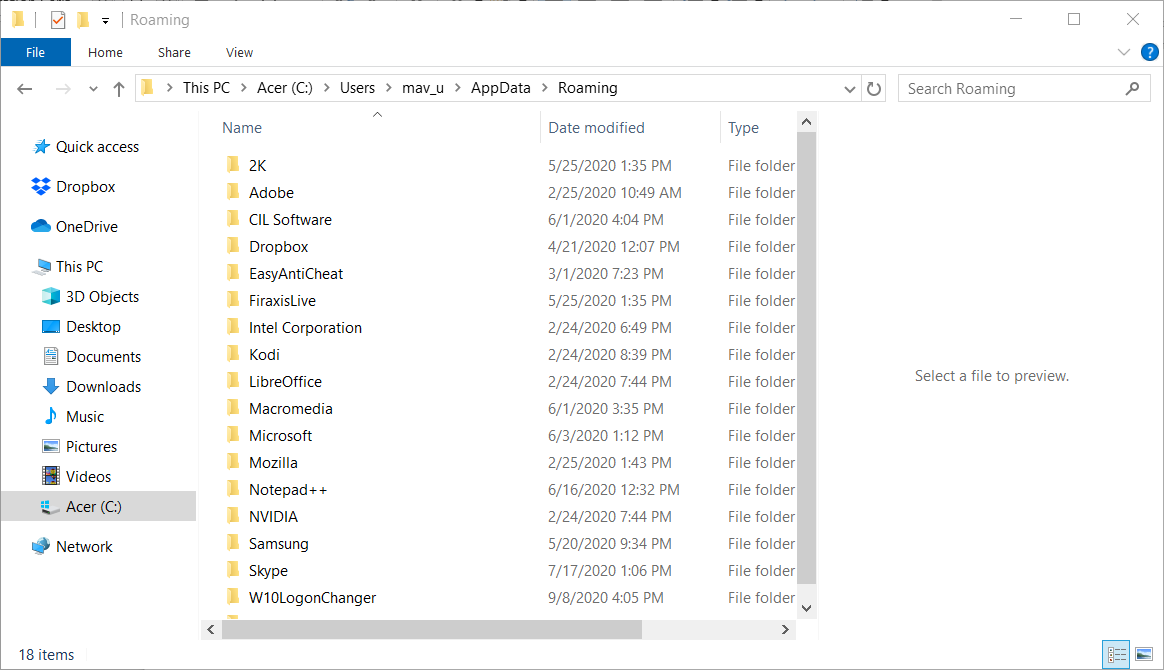Select Dropbox in the navigation pane
The image size is (1164, 670).
click(x=85, y=187)
